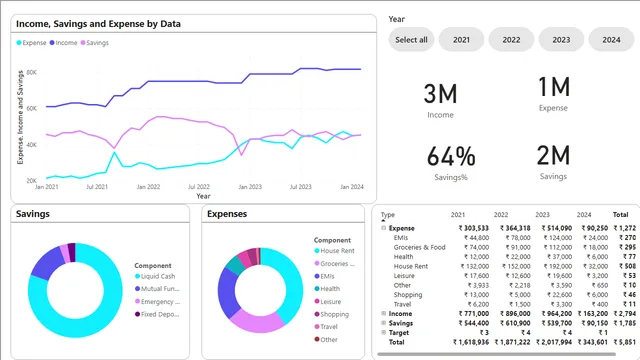Filter the dashboard to year 2023
The image size is (640, 360).
(561, 40)
